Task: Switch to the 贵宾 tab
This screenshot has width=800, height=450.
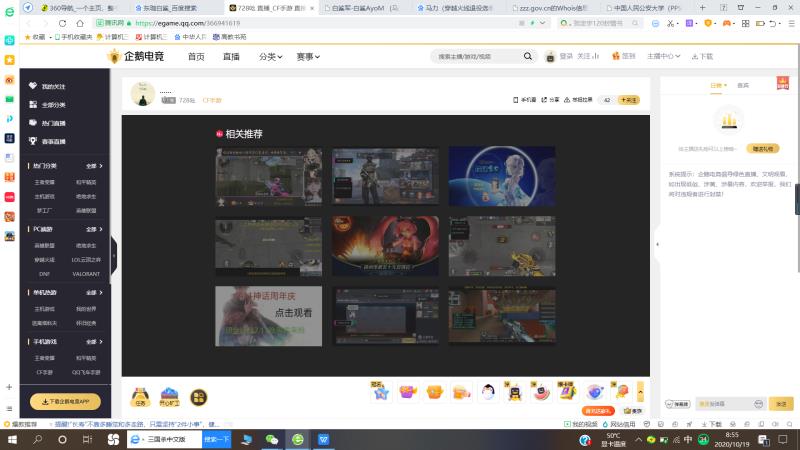Action: [743, 85]
